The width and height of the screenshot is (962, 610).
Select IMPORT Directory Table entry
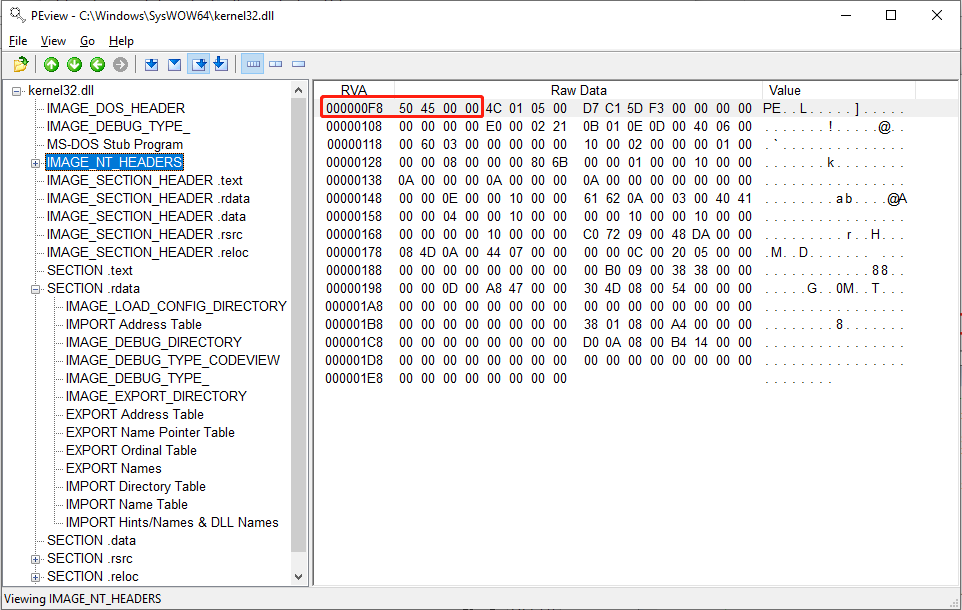[x=135, y=487]
